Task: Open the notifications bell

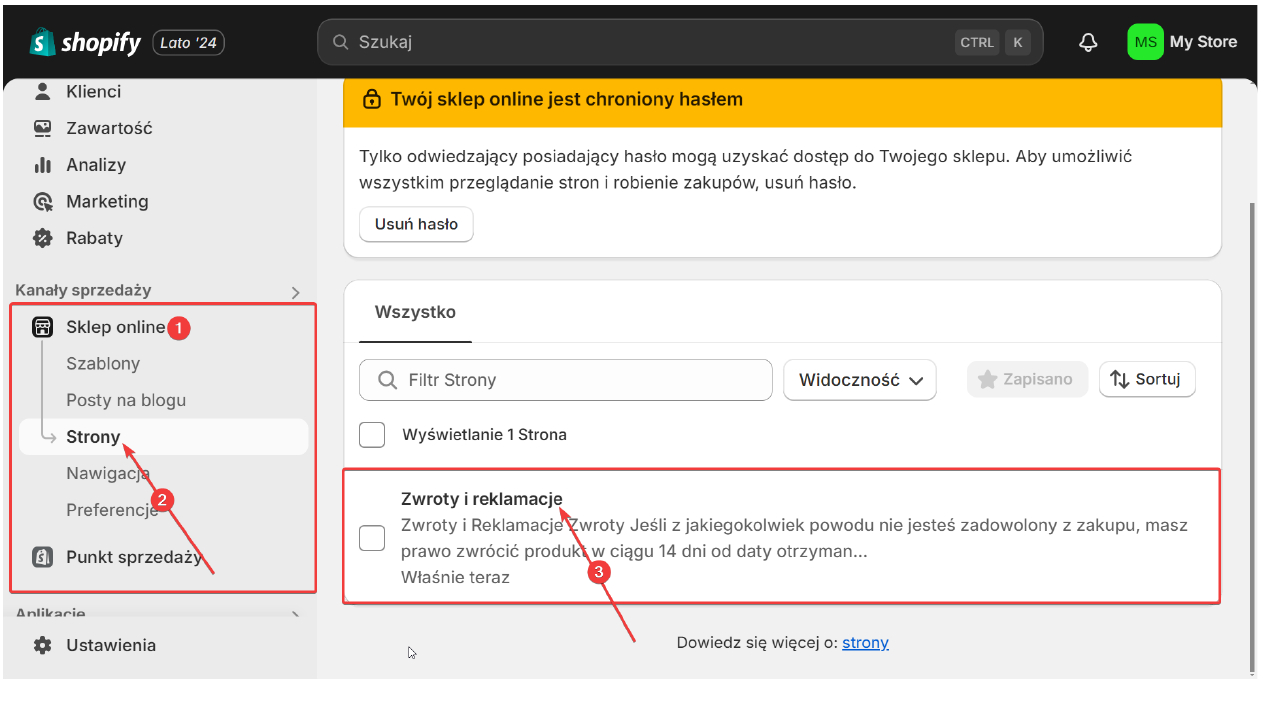Action: pos(1088,42)
